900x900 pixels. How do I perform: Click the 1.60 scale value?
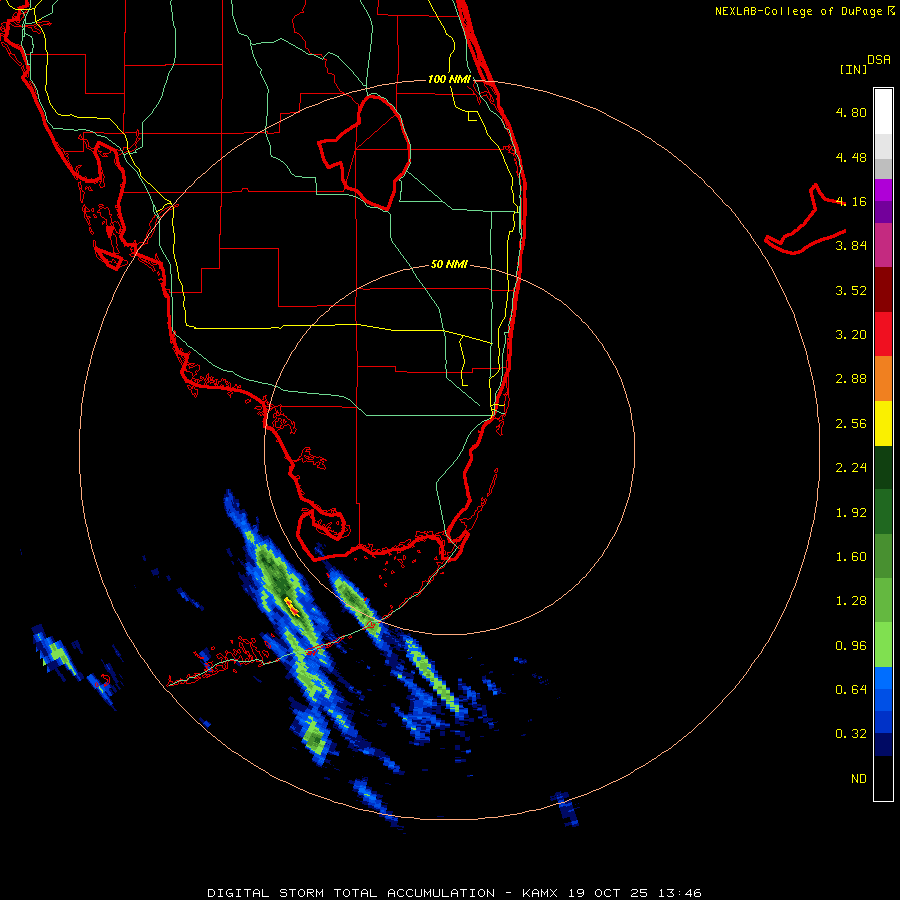pyautogui.click(x=851, y=557)
